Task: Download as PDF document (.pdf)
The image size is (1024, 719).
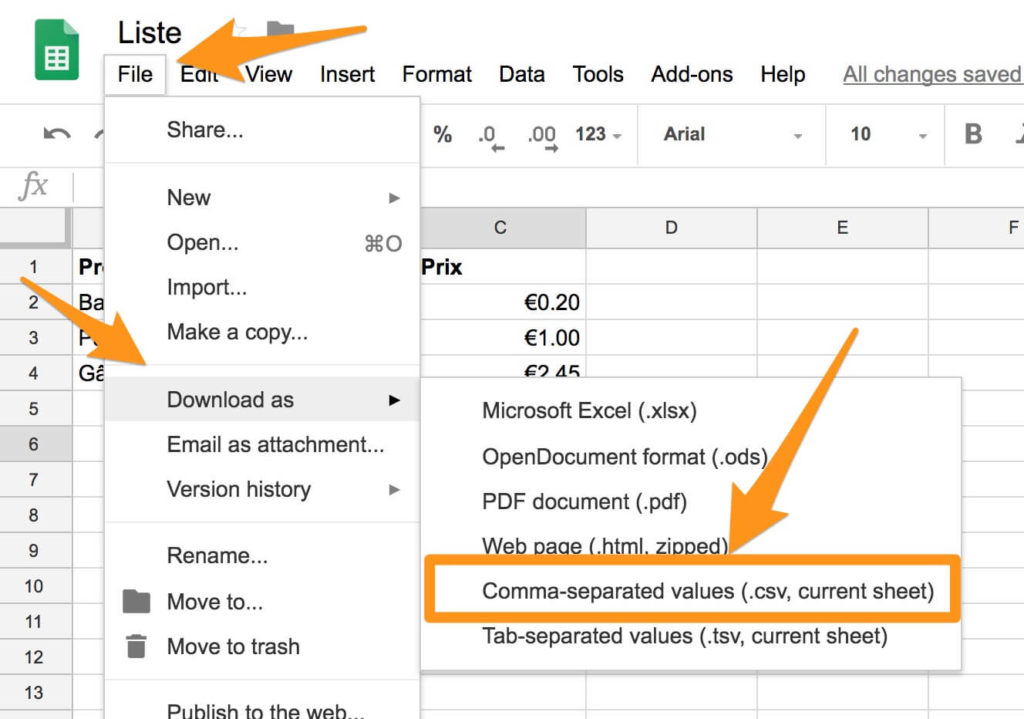Action: click(x=691, y=502)
